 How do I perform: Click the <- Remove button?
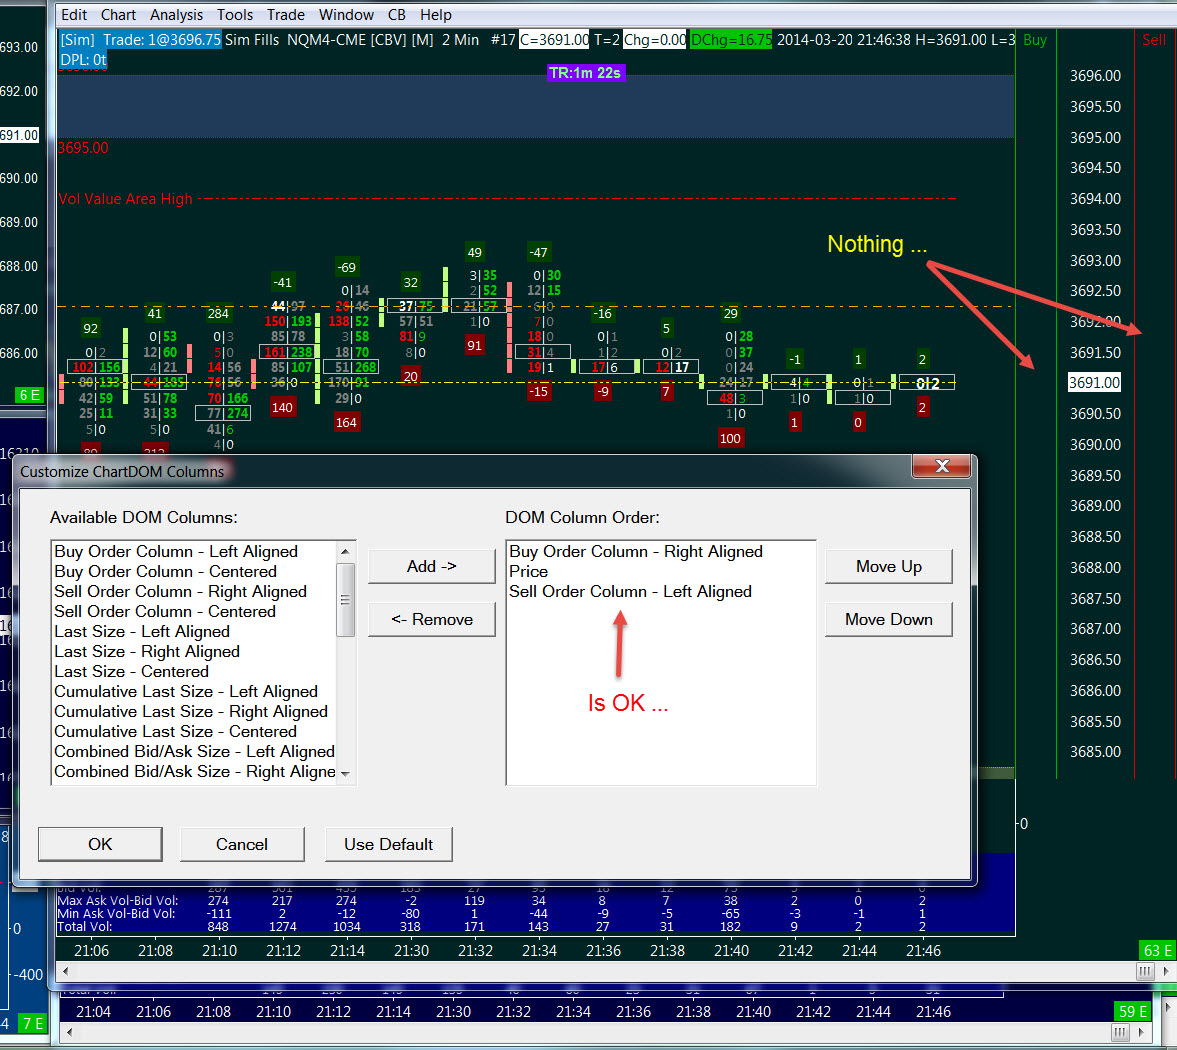coord(432,619)
